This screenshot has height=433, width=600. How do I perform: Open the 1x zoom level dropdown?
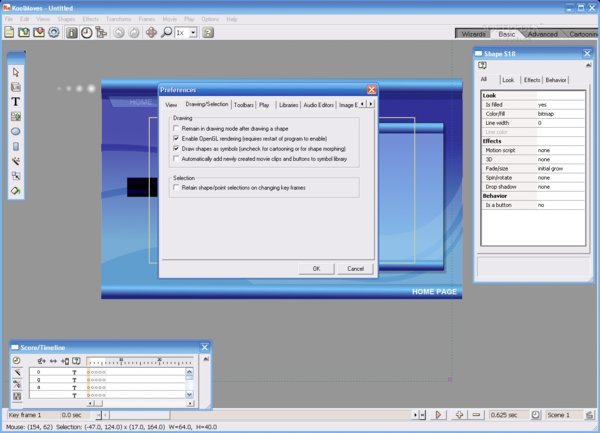click(190, 32)
